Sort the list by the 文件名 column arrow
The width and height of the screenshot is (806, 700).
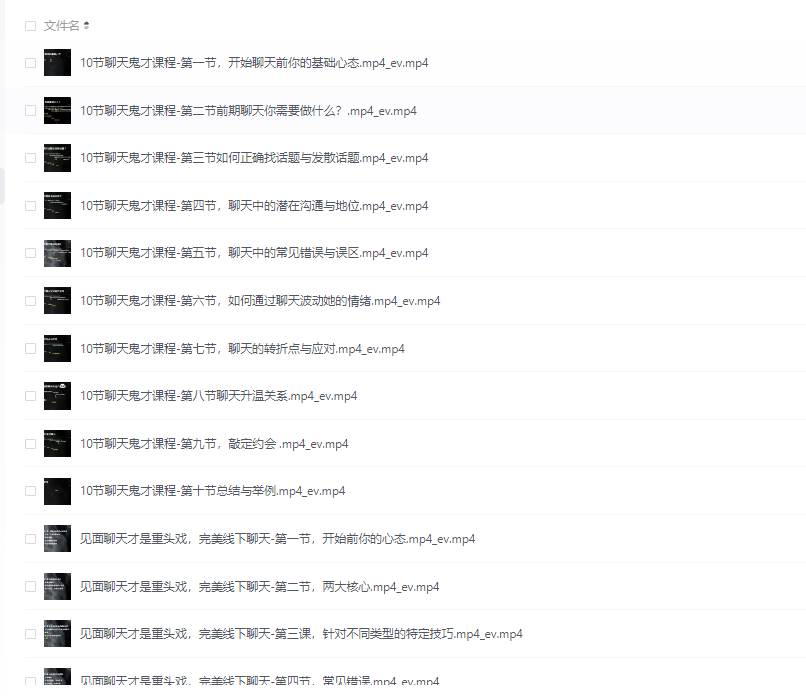pyautogui.click(x=86, y=25)
